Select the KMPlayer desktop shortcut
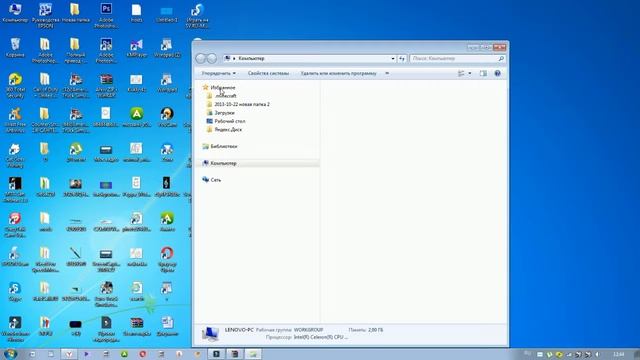The width and height of the screenshot is (640, 360). [136, 48]
